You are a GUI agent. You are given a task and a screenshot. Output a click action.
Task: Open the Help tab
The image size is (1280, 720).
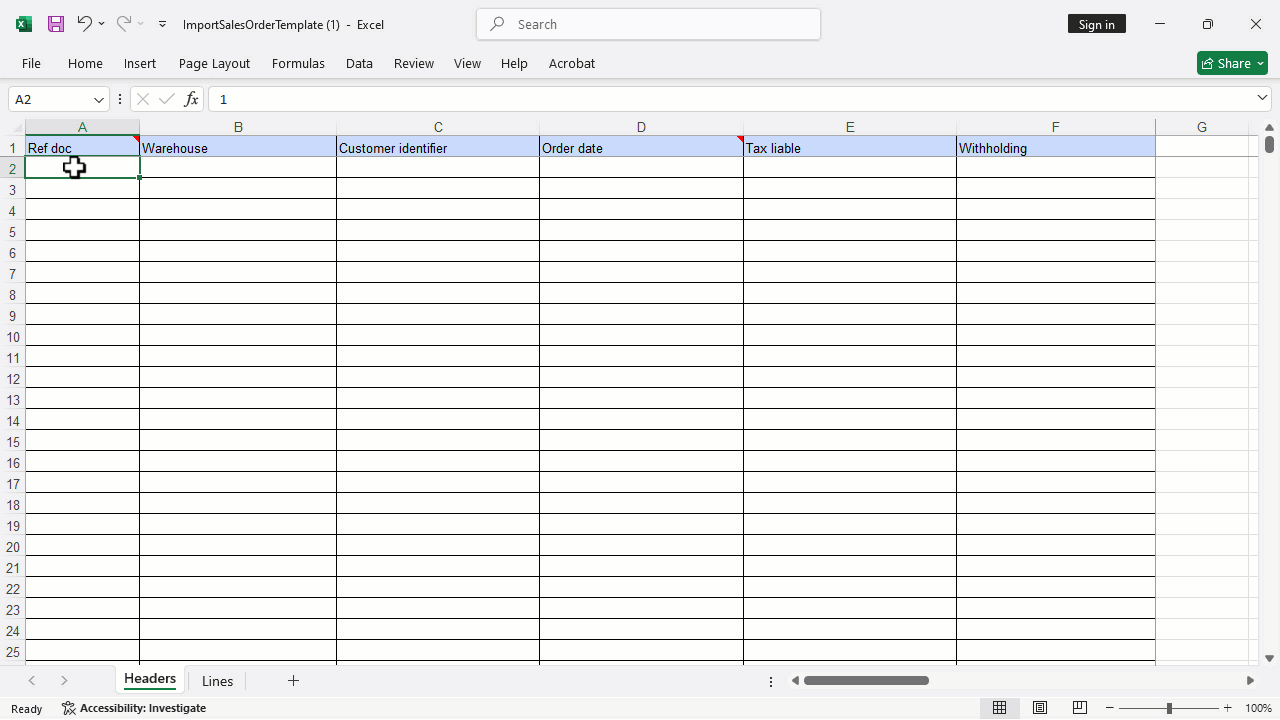(514, 63)
